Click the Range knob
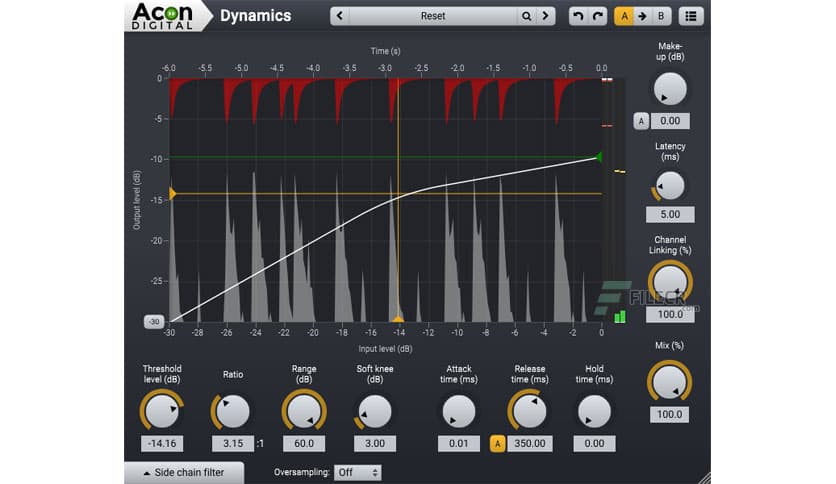 (x=304, y=411)
